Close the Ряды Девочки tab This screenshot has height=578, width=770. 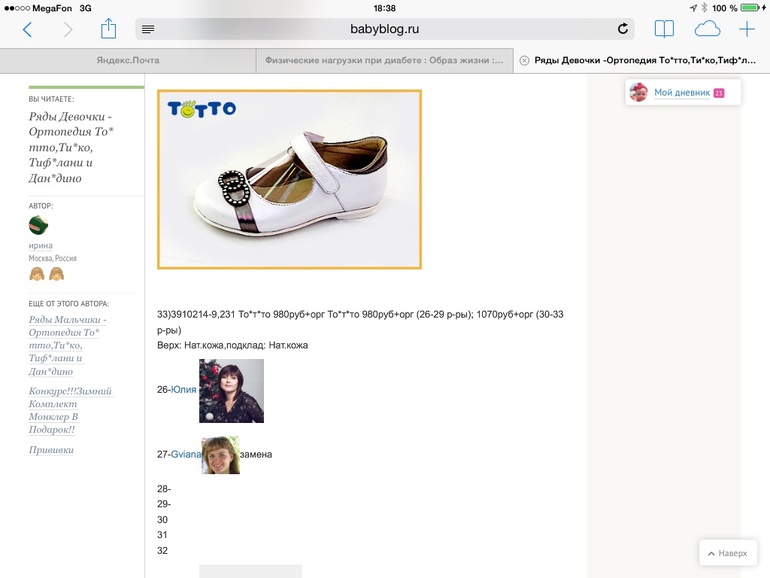(524, 60)
